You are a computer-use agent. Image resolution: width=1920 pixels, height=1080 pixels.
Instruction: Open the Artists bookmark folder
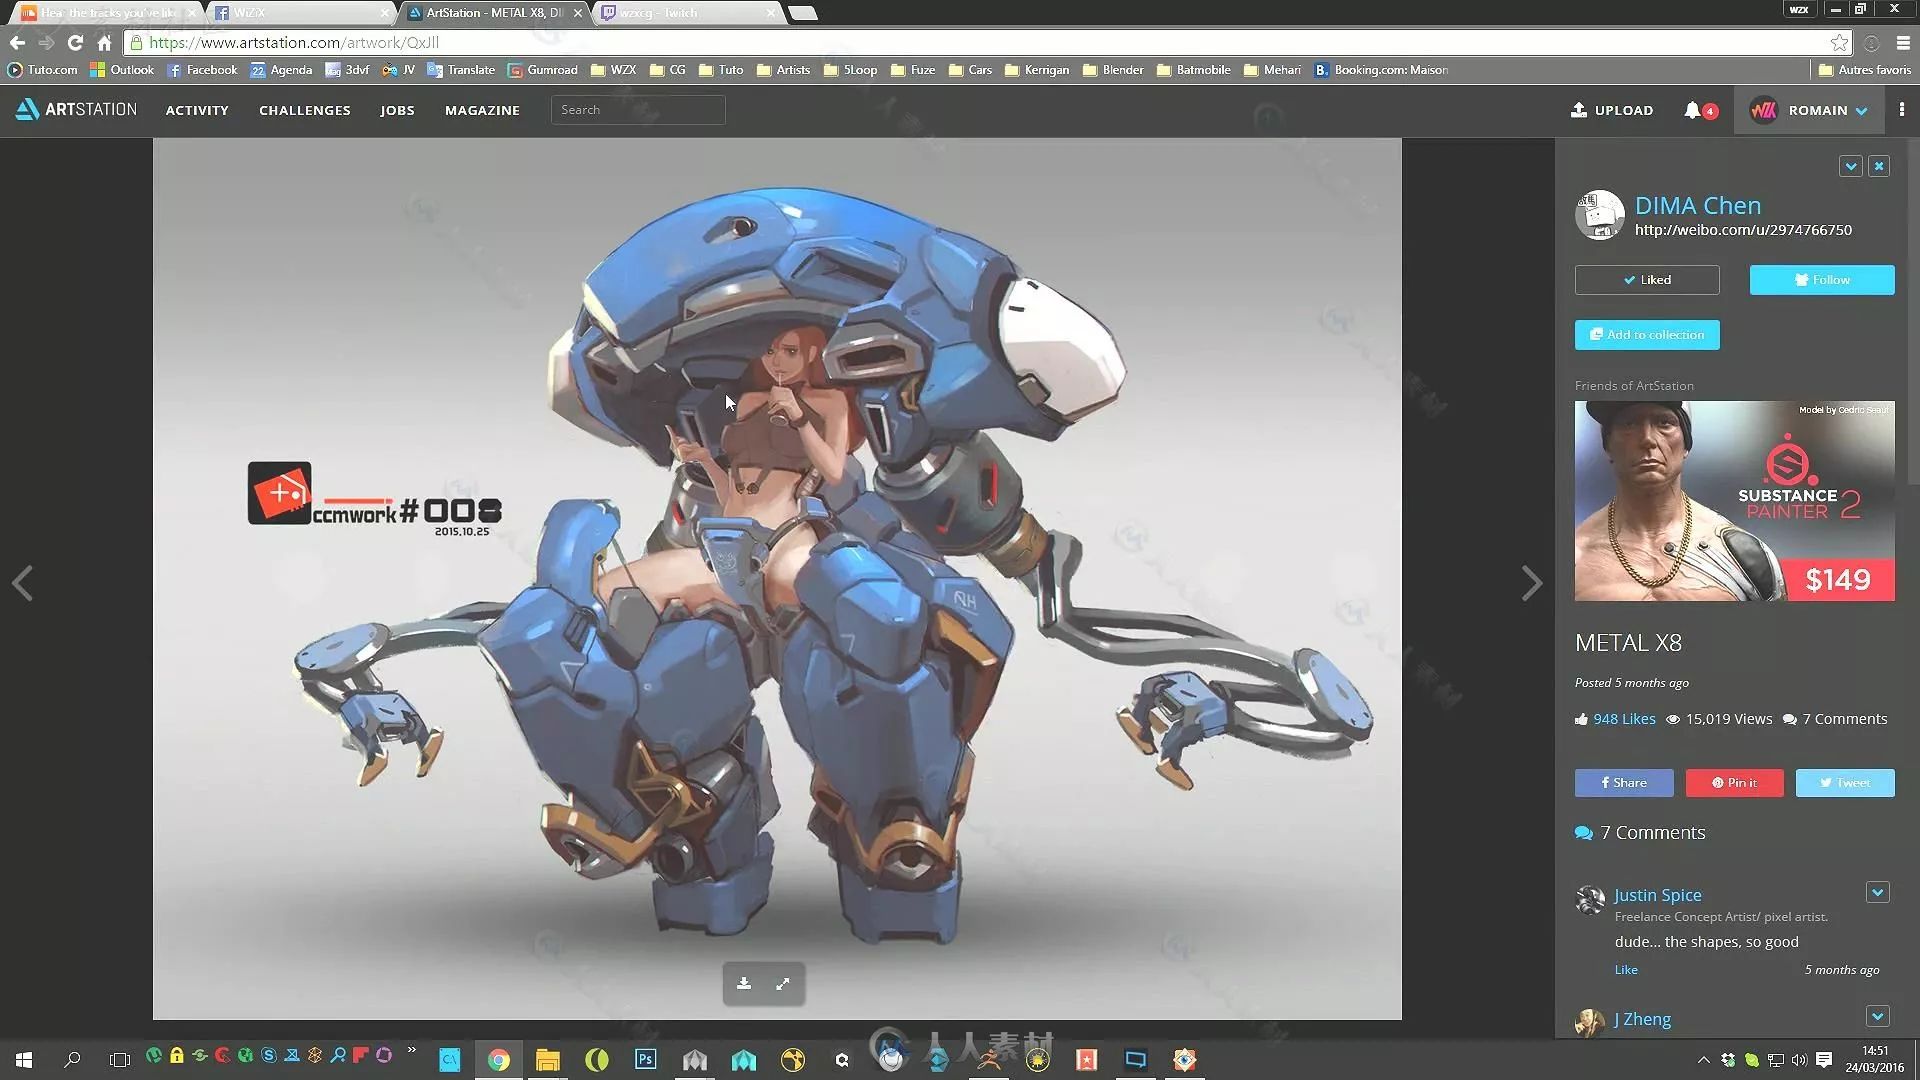(783, 70)
